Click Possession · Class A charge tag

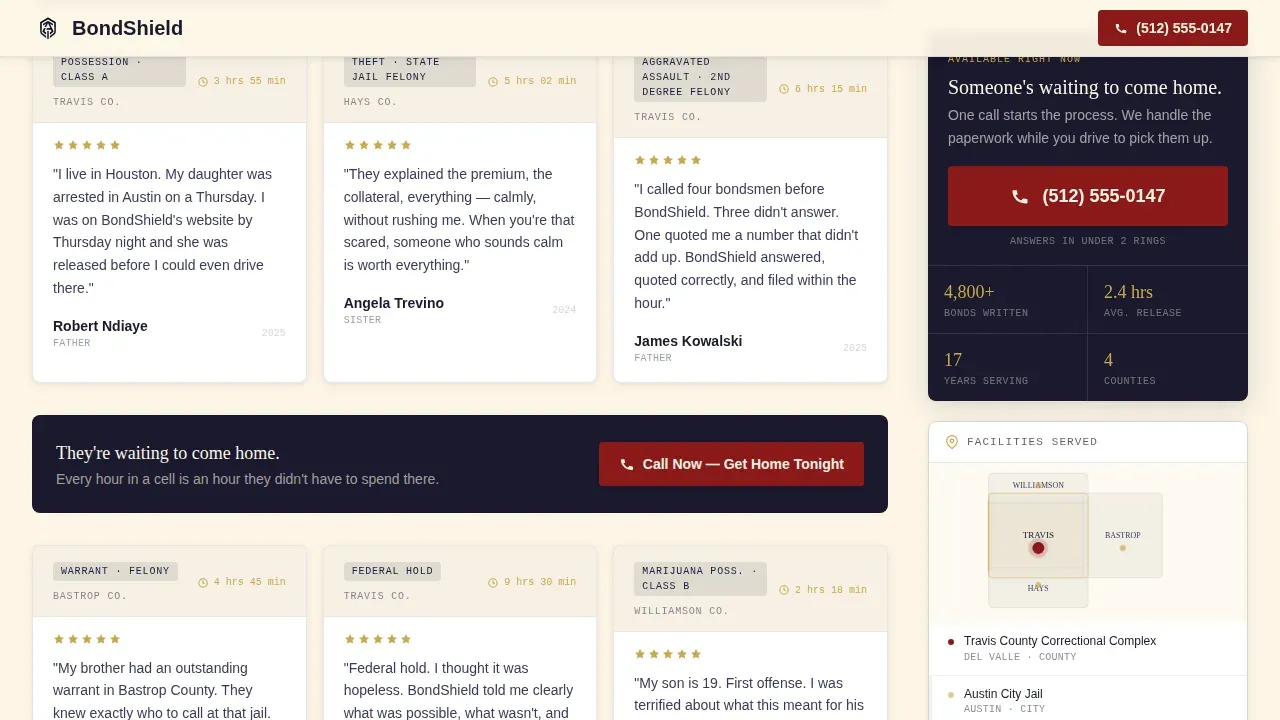(x=119, y=70)
